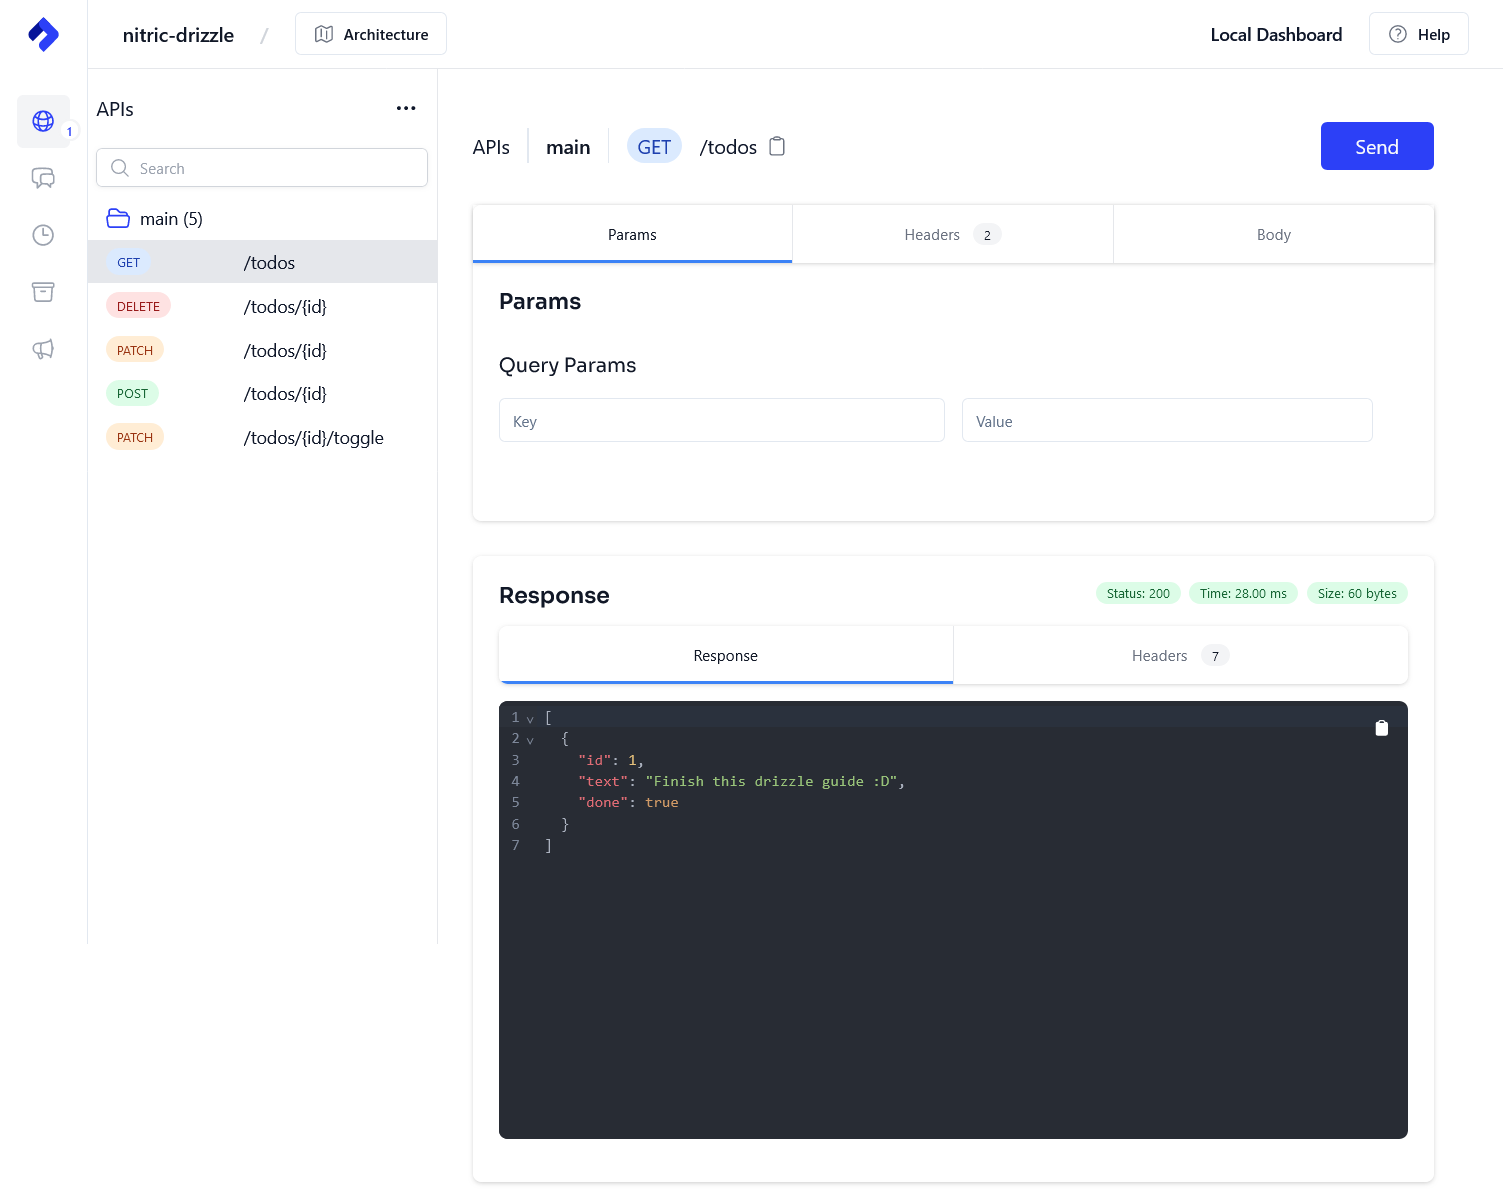Select the DELETE /todos/{id} endpoint
This screenshot has width=1503, height=1200.
tap(262, 306)
